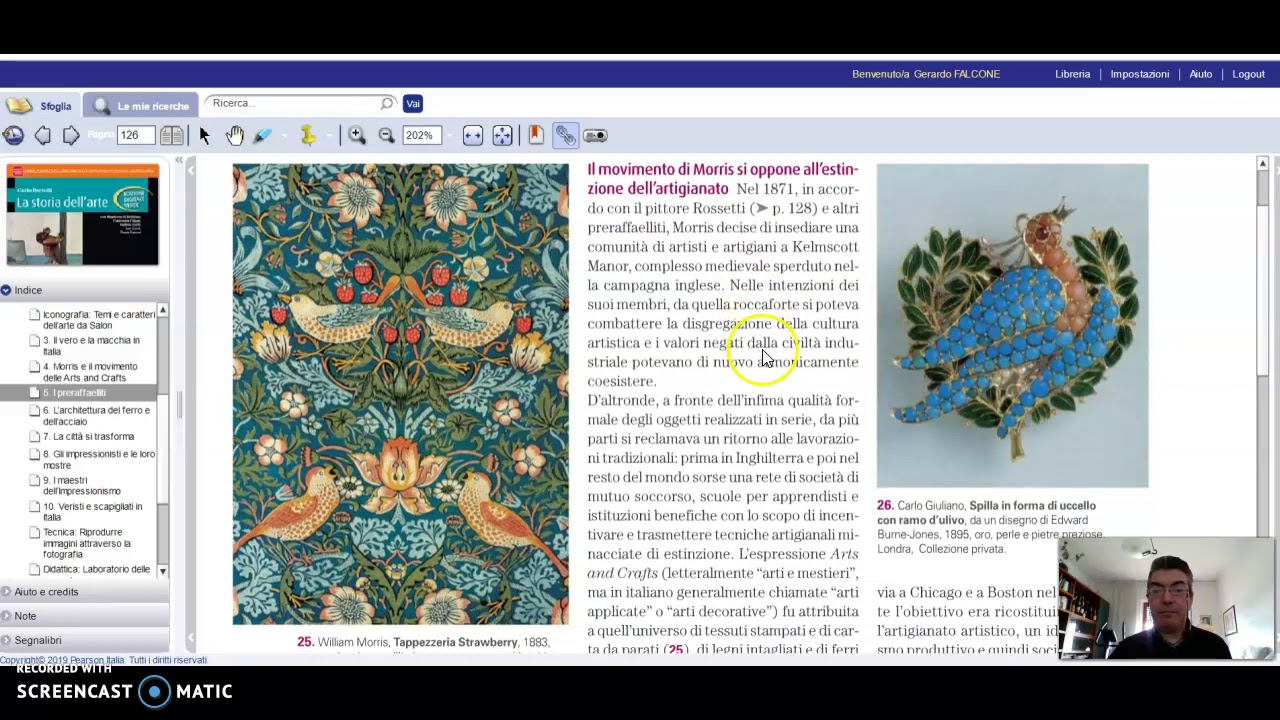This screenshot has height=720, width=1280.
Task: Select the arrow pointer tool
Action: [x=205, y=135]
